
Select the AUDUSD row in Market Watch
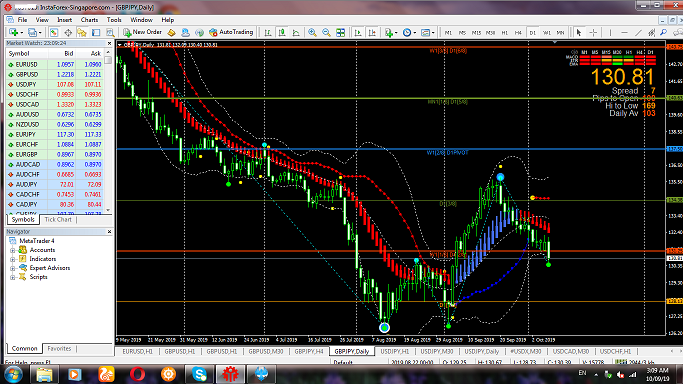(x=55, y=115)
